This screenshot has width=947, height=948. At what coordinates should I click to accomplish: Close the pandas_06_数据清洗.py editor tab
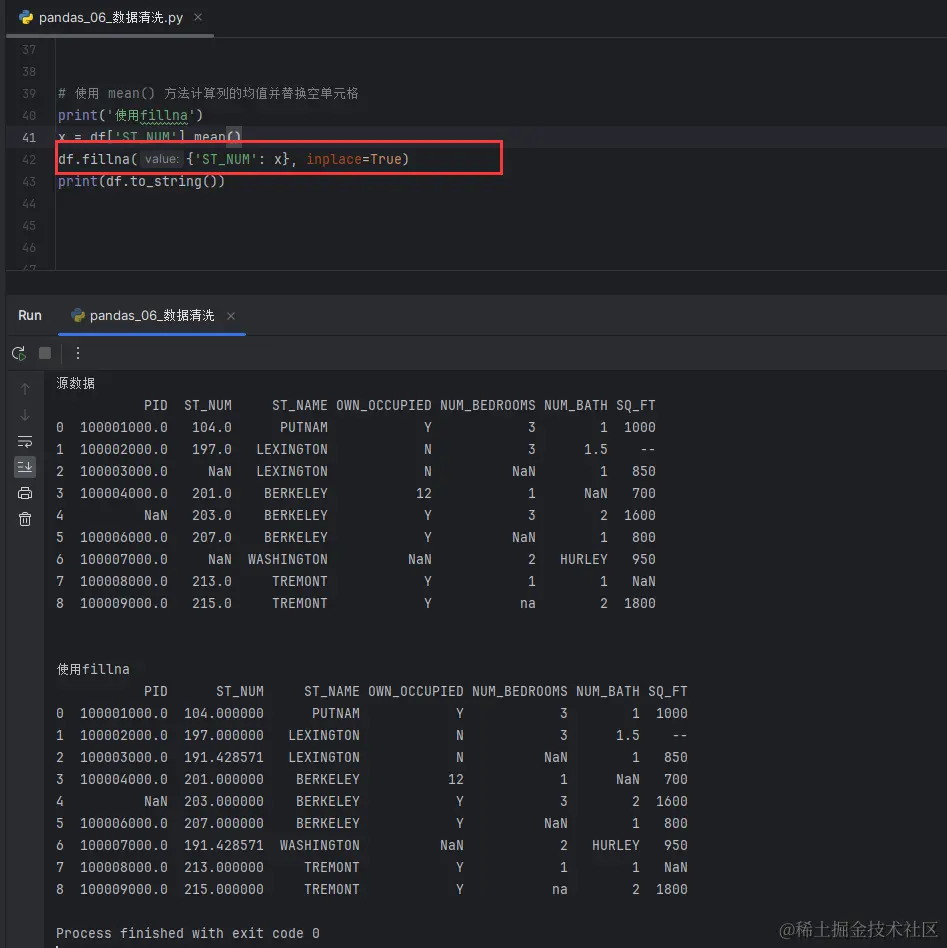pos(198,18)
